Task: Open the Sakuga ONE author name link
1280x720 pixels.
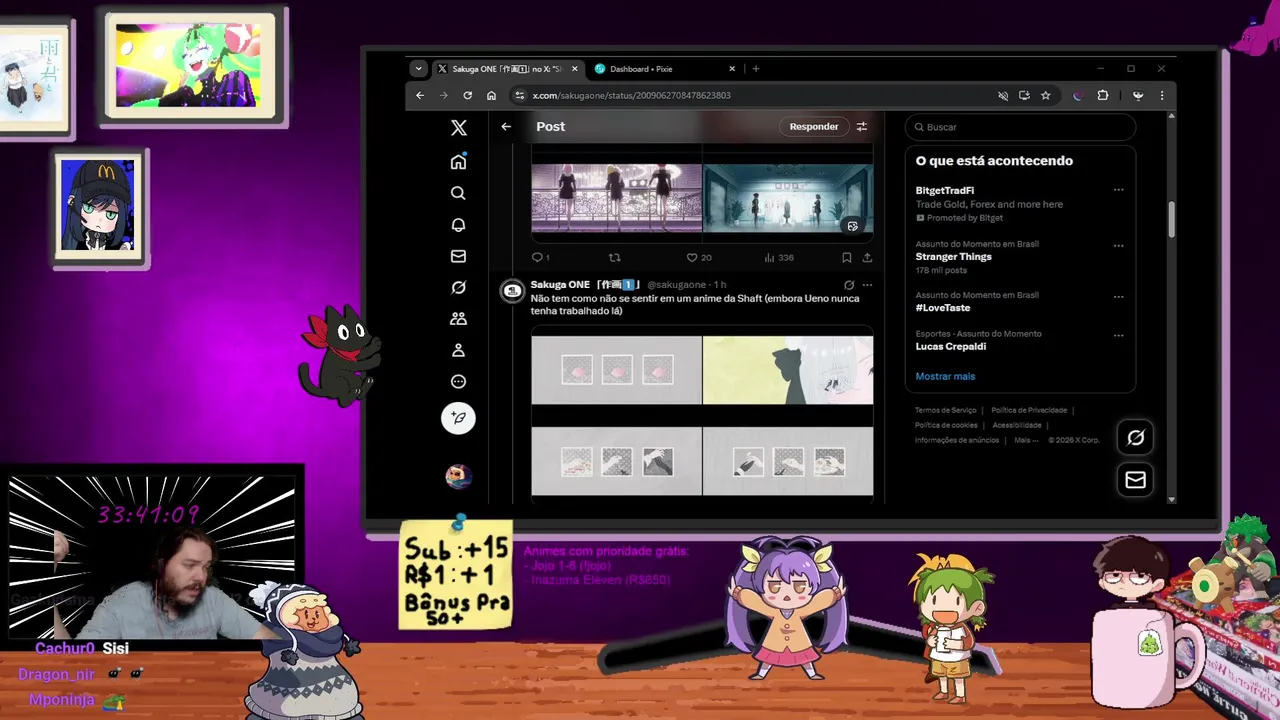Action: coord(586,285)
